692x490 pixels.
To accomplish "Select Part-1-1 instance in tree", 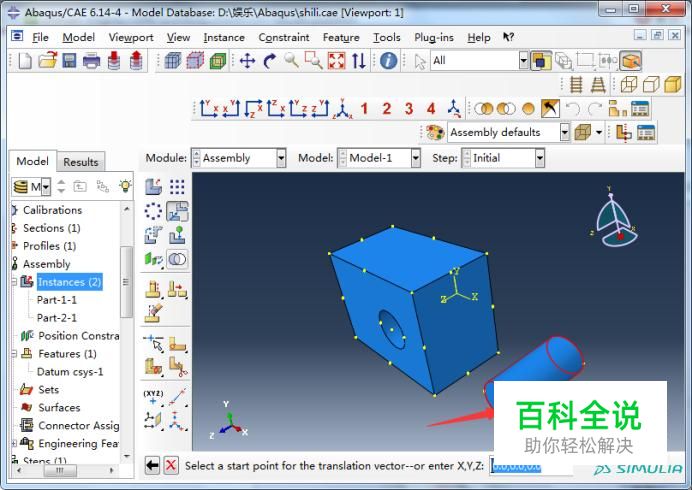I will (x=56, y=300).
